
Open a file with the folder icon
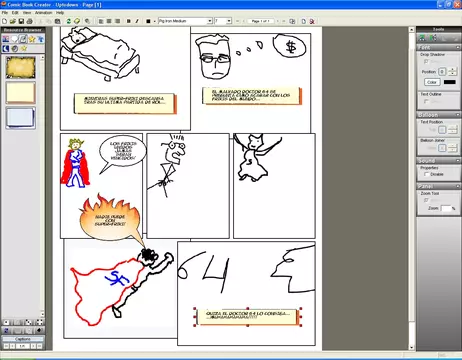point(13,21)
